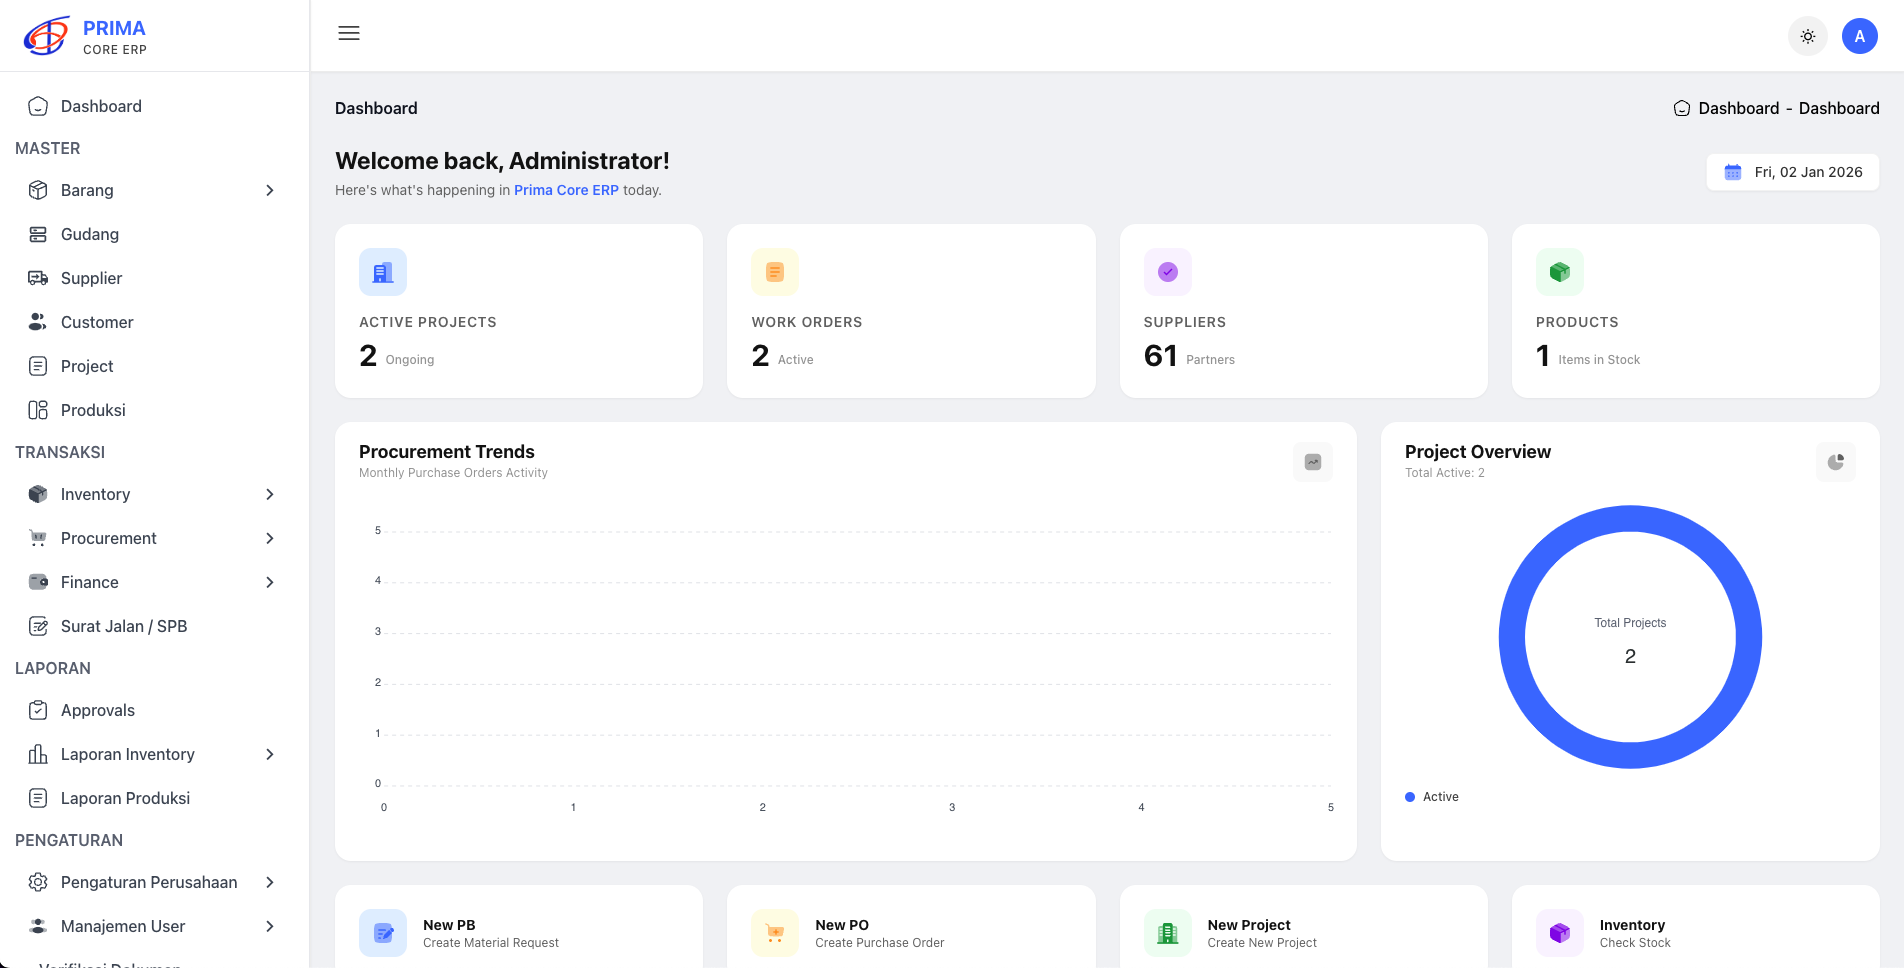
Task: Click Create New Project quick action
Action: 1304,933
